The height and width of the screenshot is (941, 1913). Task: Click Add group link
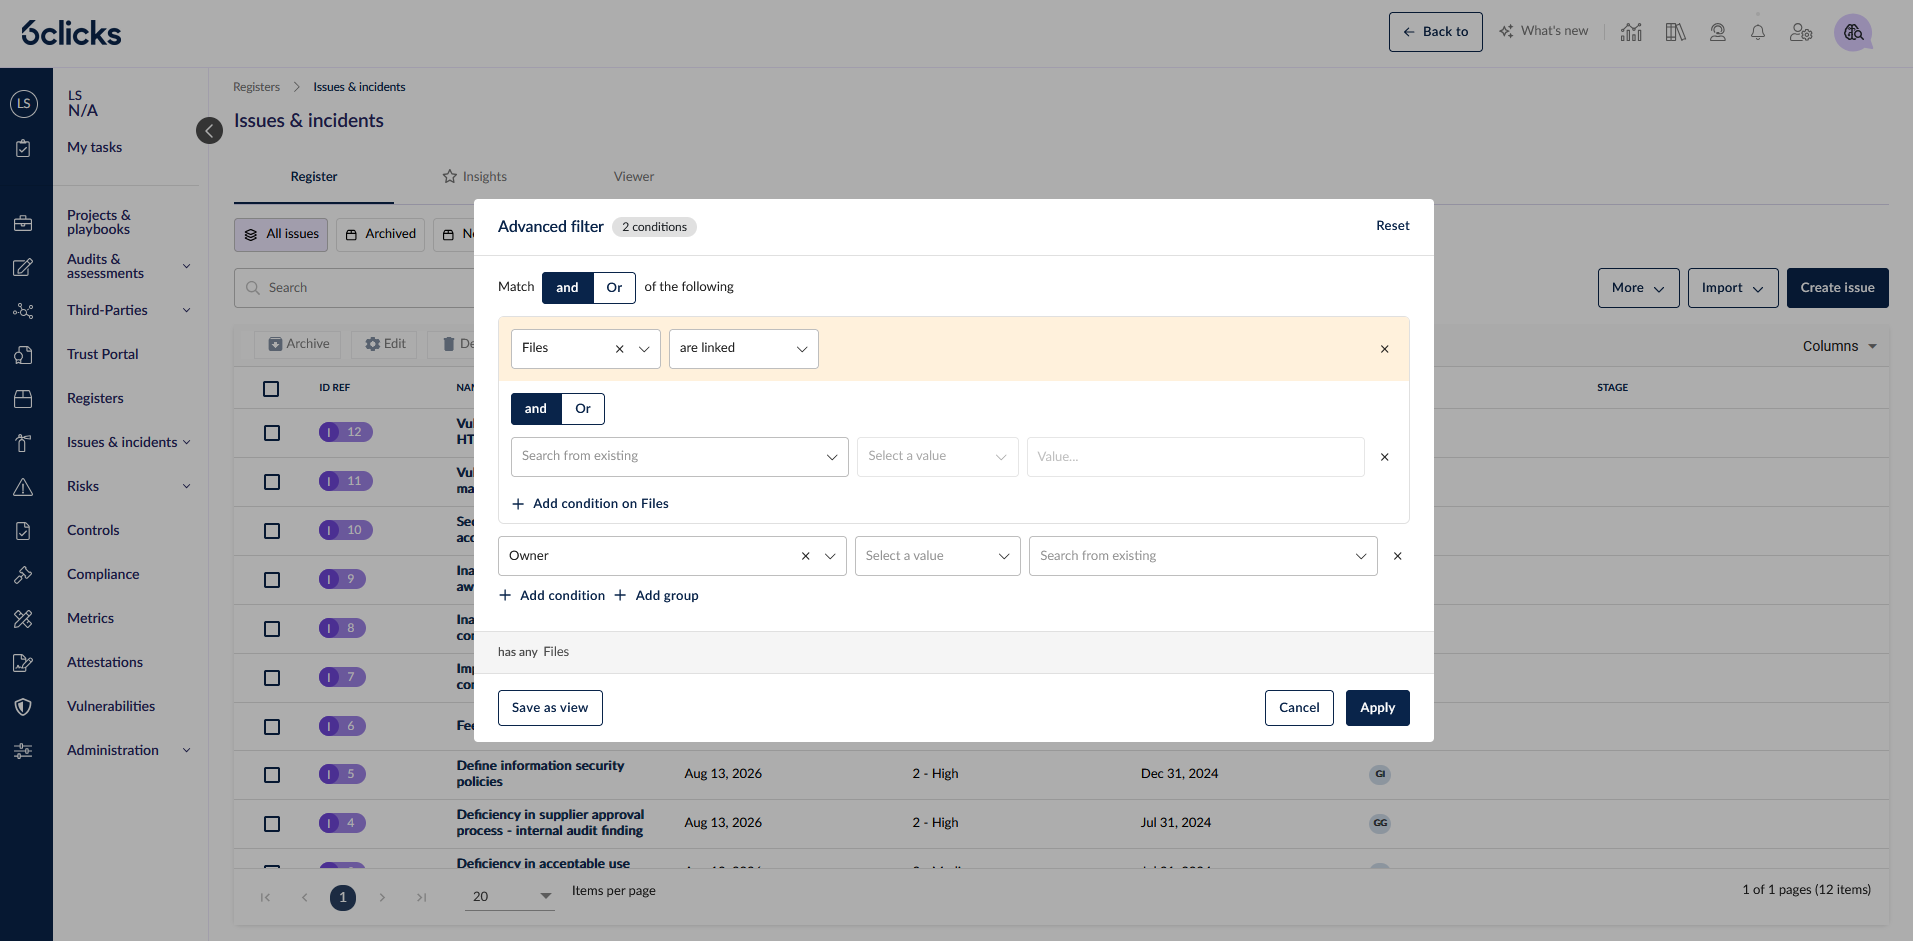[656, 596]
